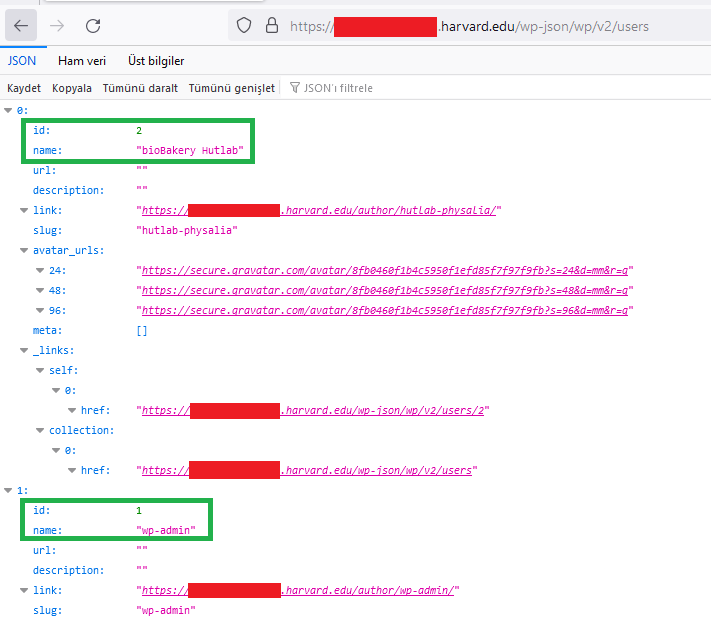Toggle the href row arrow under self

(72, 410)
